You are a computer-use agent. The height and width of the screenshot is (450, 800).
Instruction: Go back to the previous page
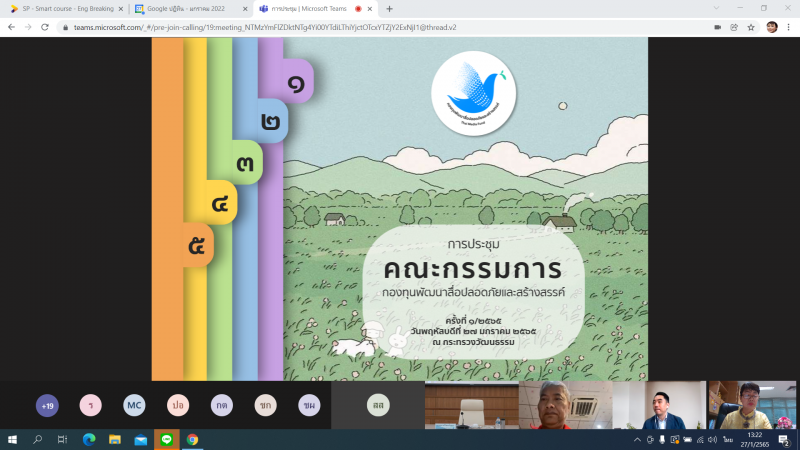point(11,27)
